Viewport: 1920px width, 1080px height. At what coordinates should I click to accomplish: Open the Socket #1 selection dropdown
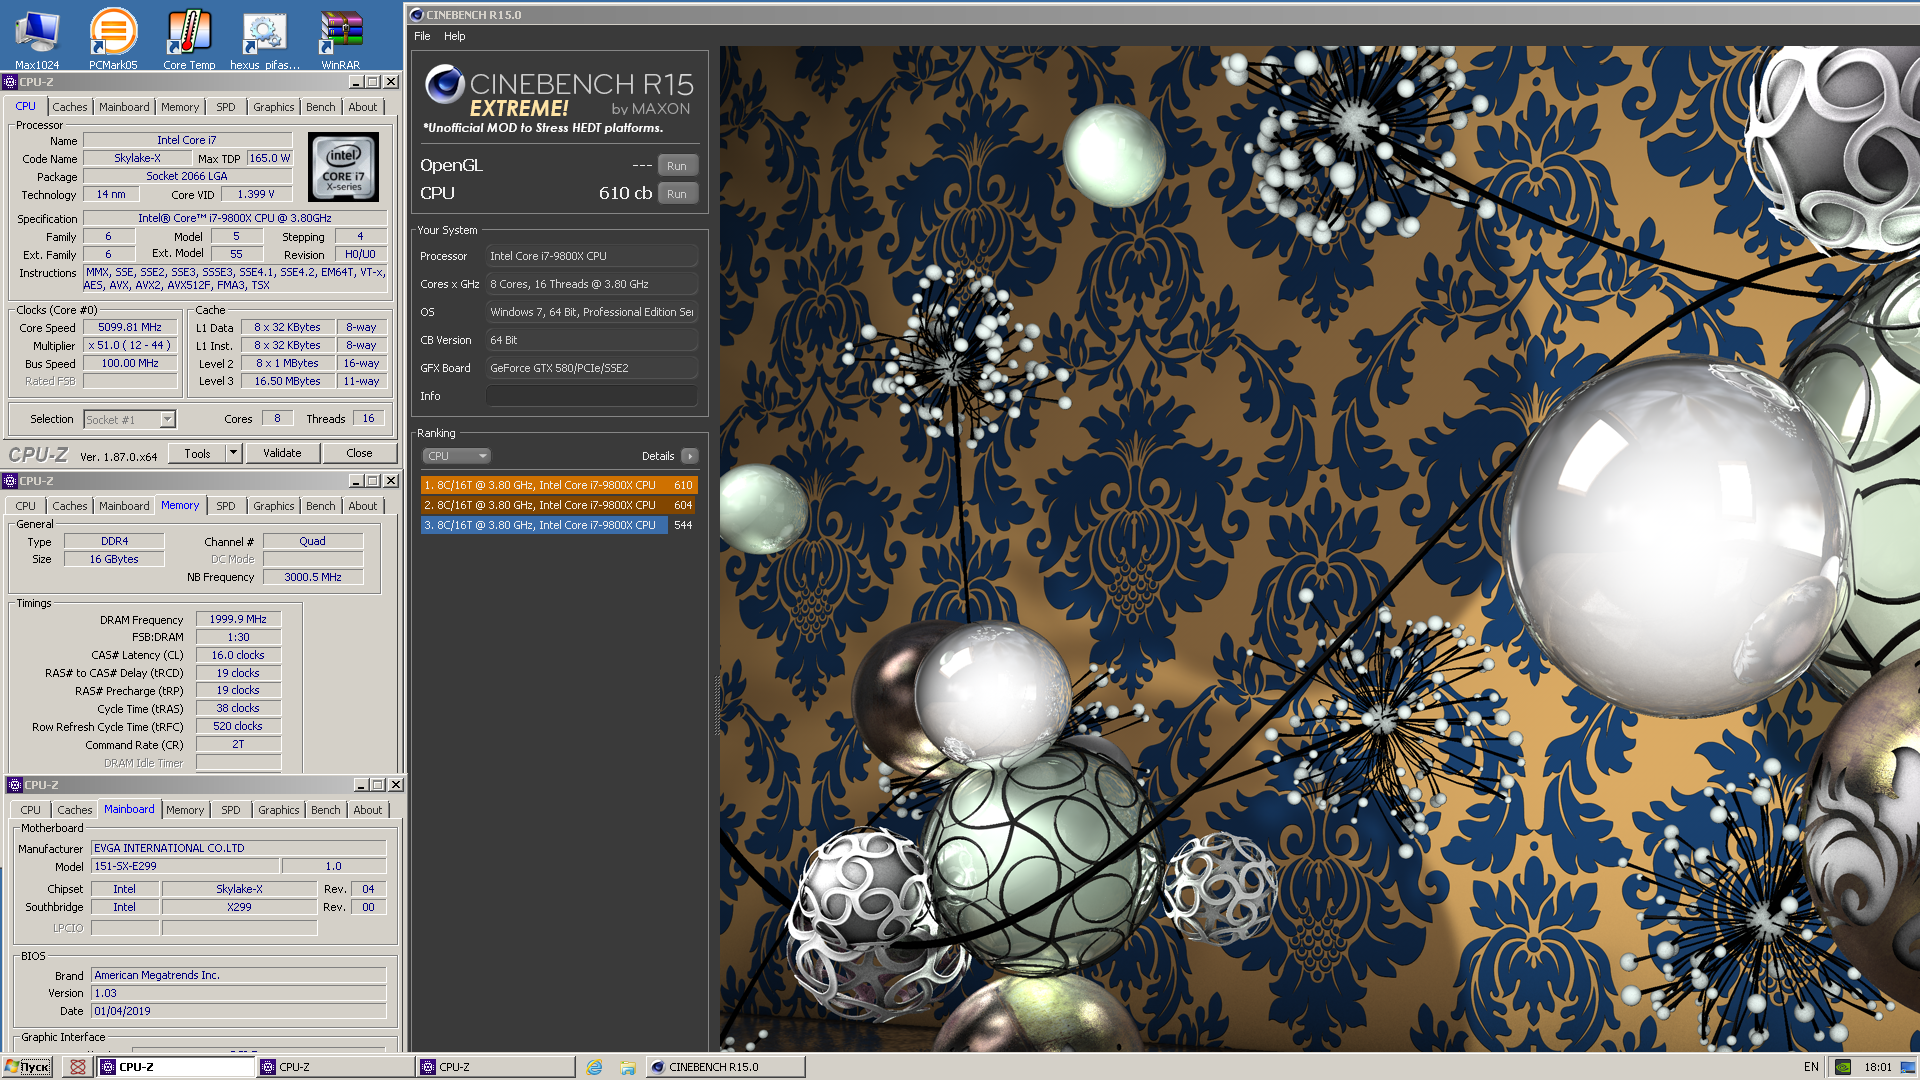click(130, 419)
